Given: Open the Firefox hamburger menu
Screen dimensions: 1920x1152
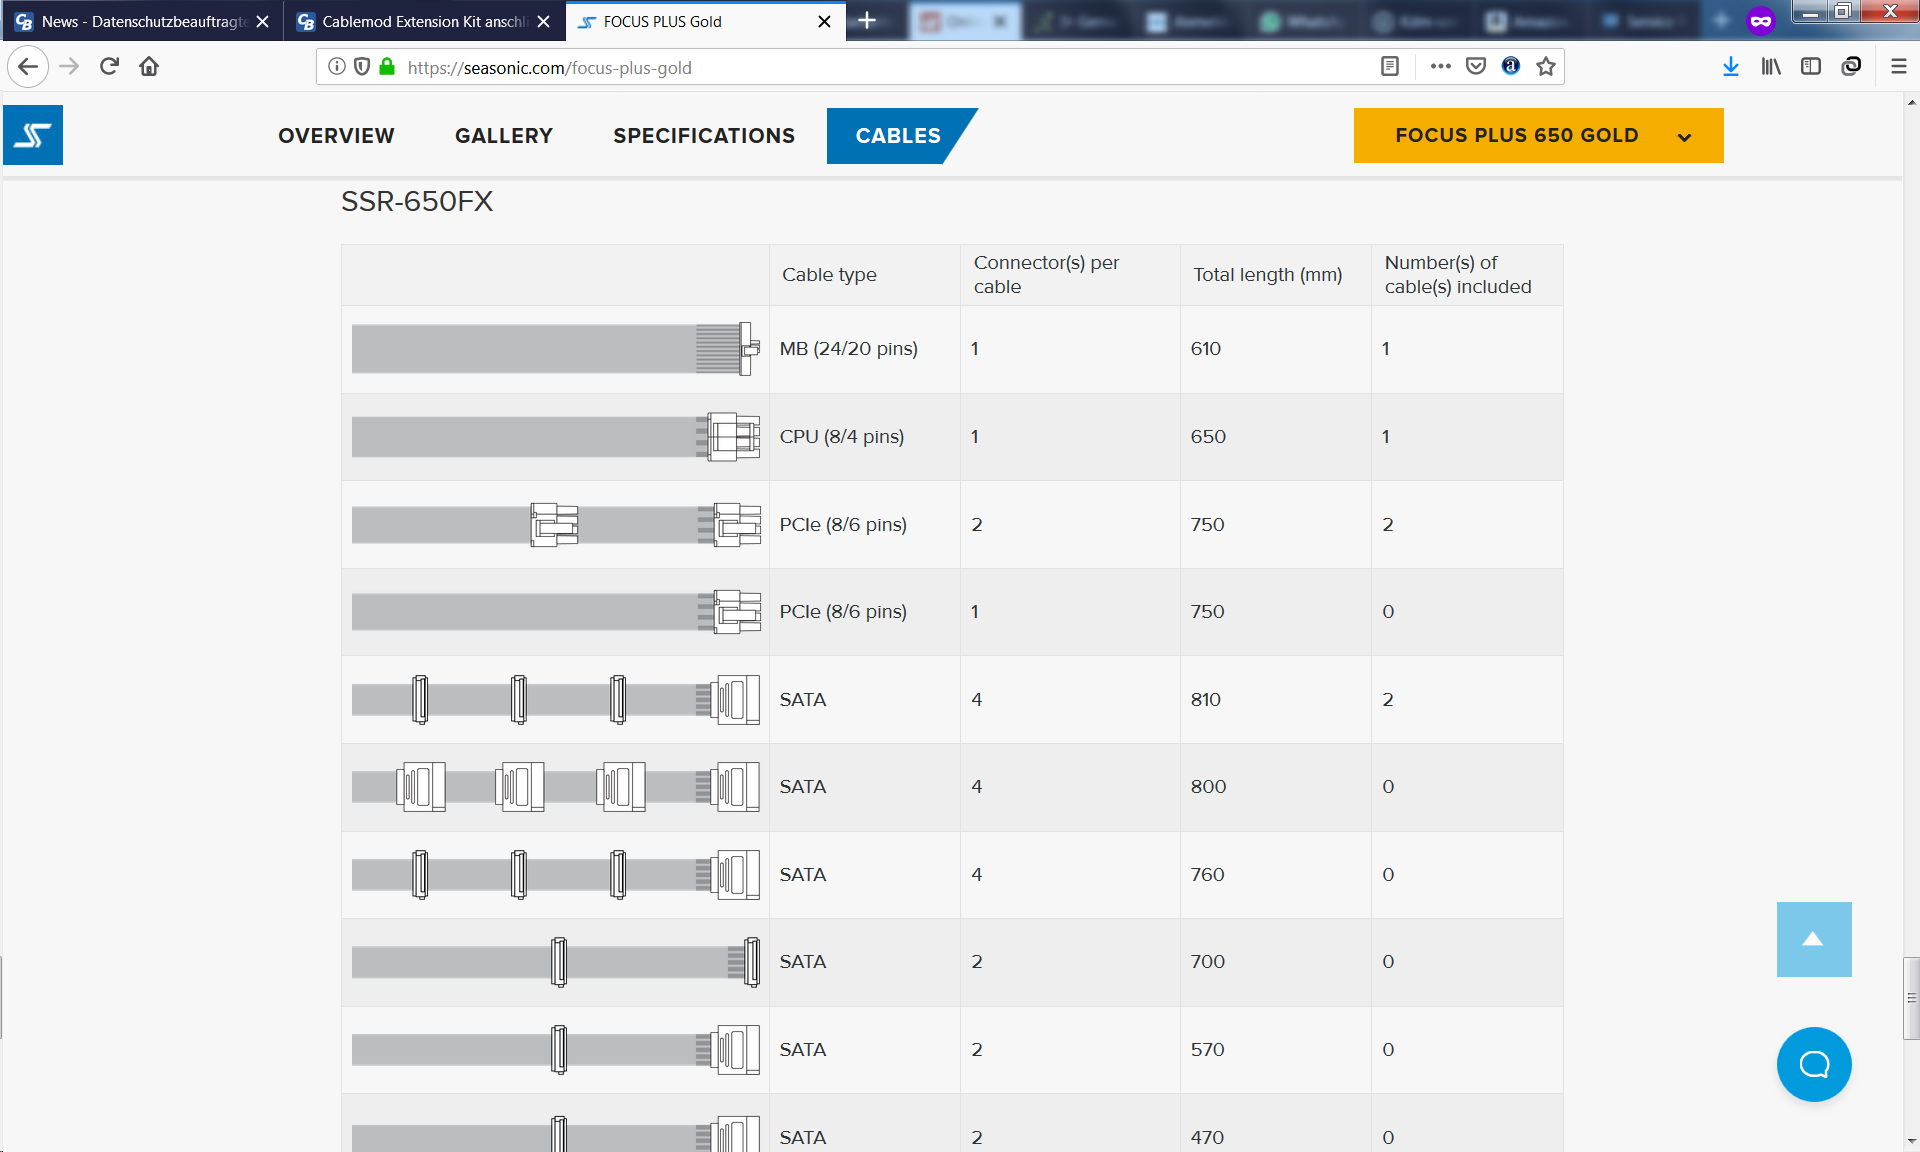Looking at the screenshot, I should [x=1898, y=67].
